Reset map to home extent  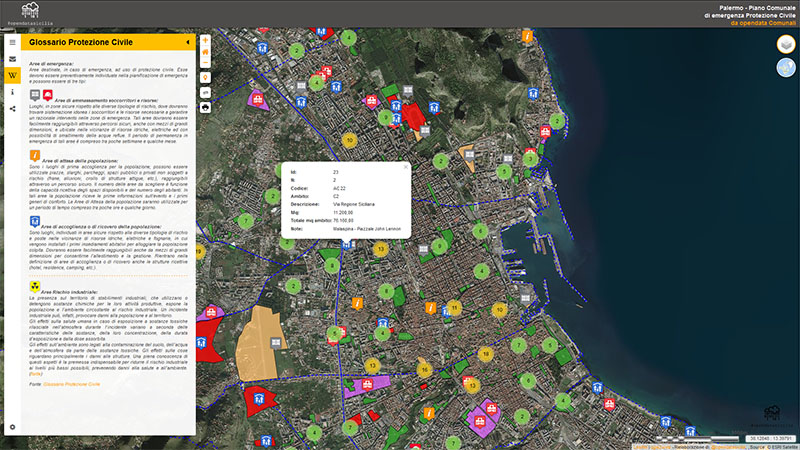click(x=205, y=52)
